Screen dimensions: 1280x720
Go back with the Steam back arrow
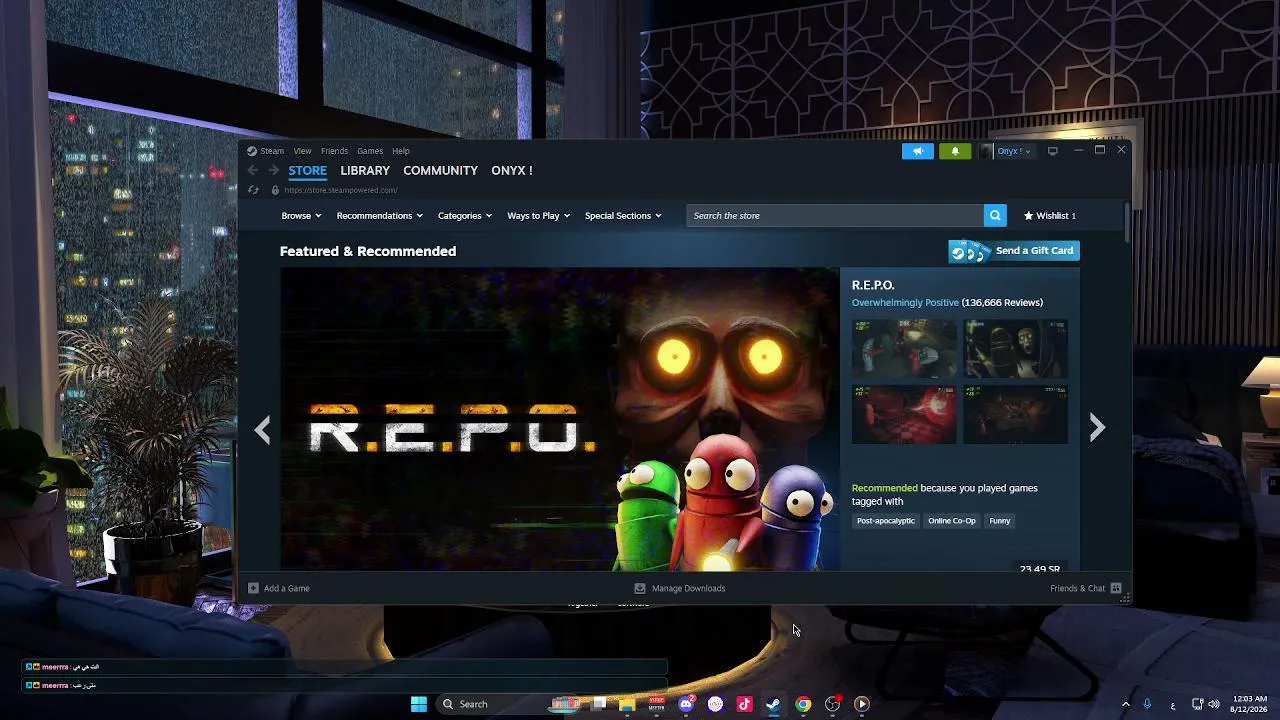point(253,171)
